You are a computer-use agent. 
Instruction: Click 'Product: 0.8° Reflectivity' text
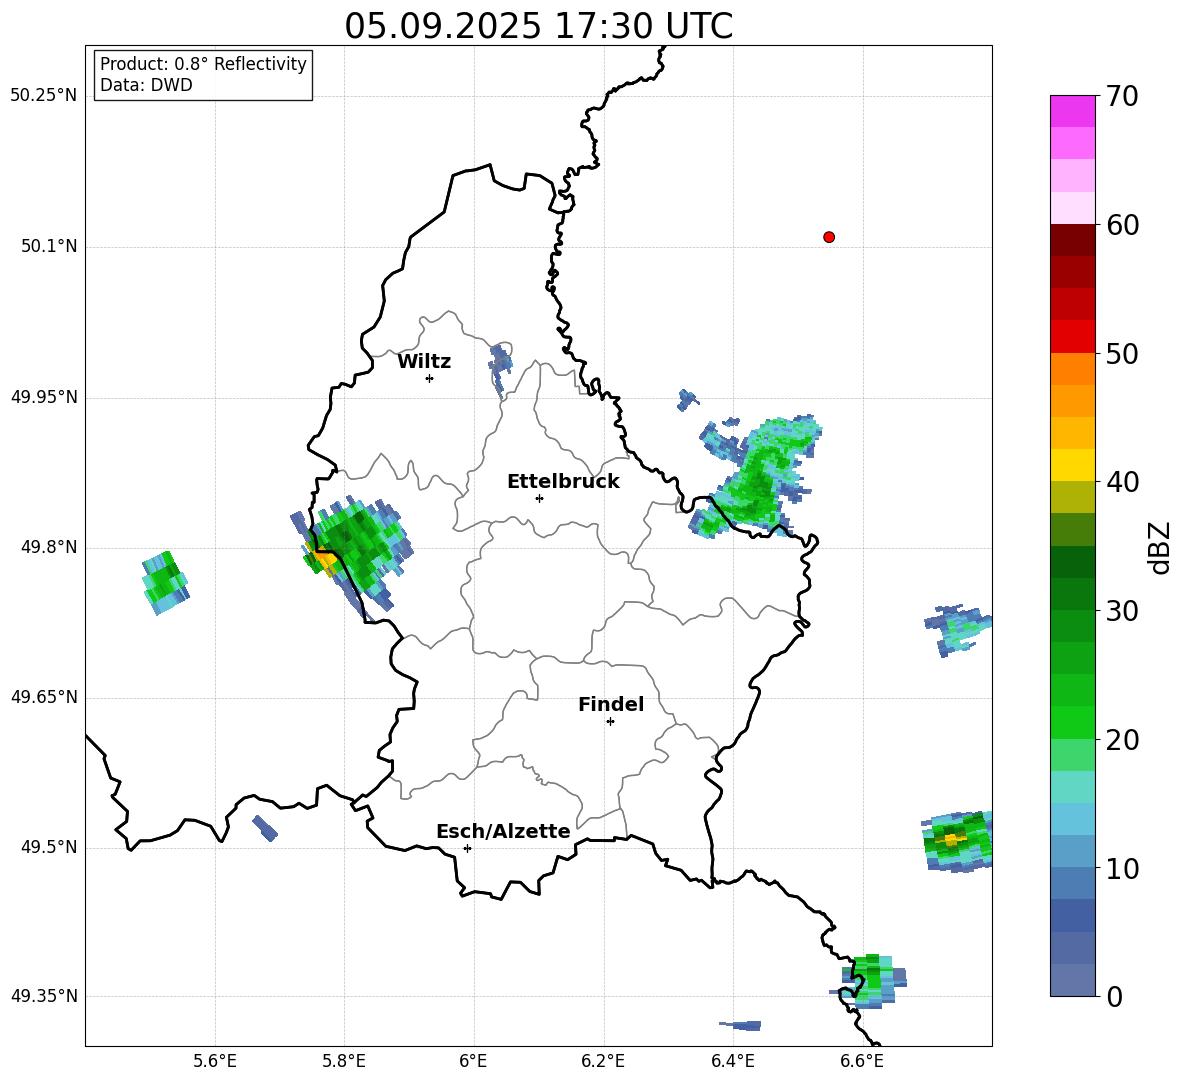pyautogui.click(x=203, y=64)
